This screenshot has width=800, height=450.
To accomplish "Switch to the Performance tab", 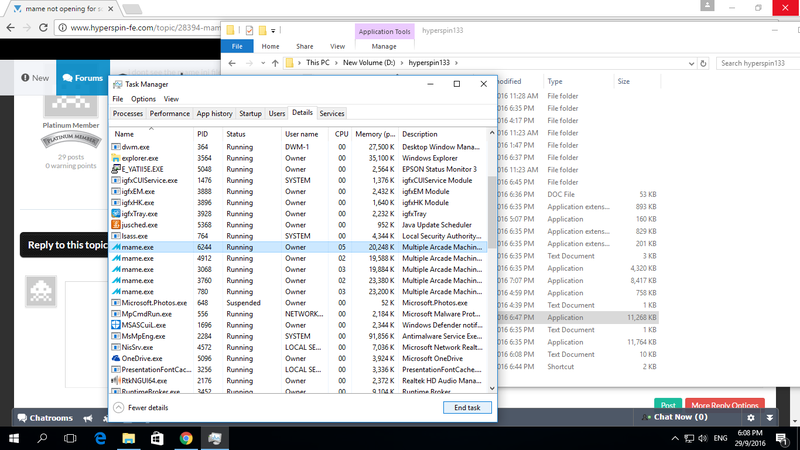I will click(170, 114).
